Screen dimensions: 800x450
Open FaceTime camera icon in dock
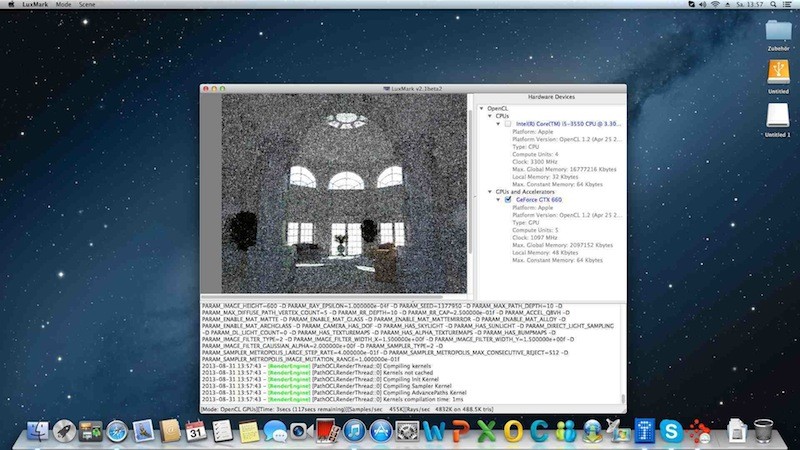302,431
